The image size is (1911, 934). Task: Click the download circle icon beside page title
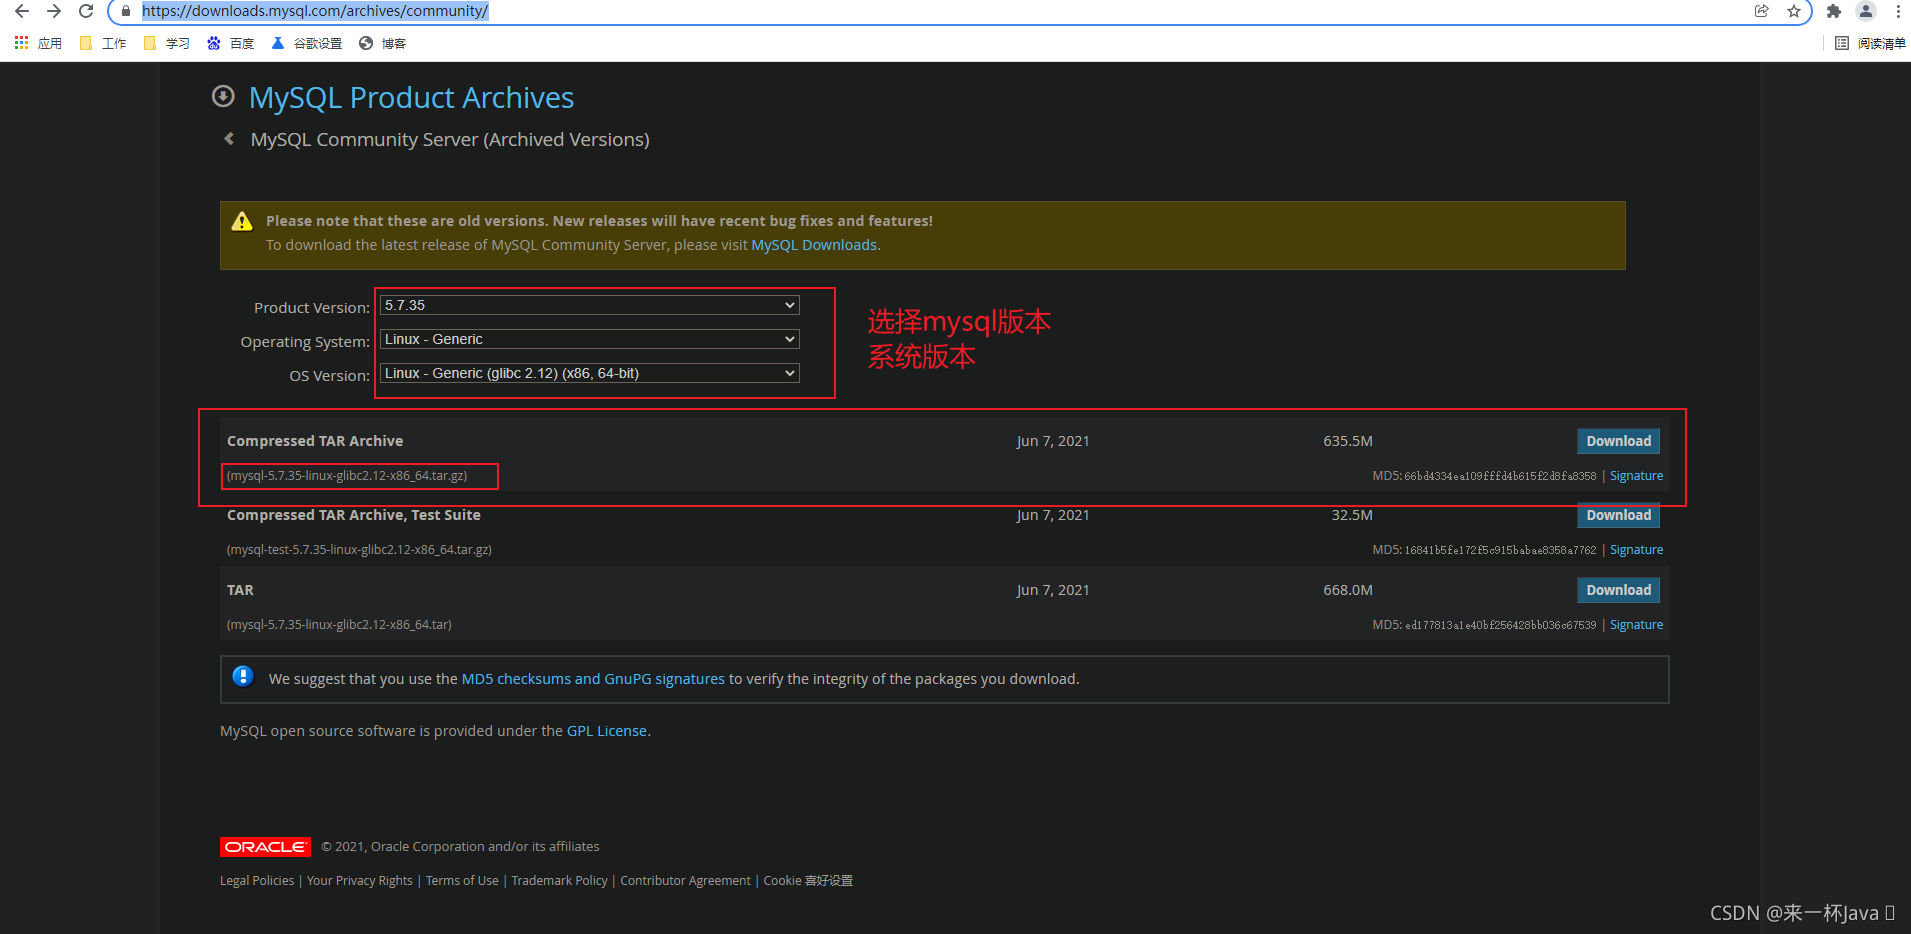223,96
